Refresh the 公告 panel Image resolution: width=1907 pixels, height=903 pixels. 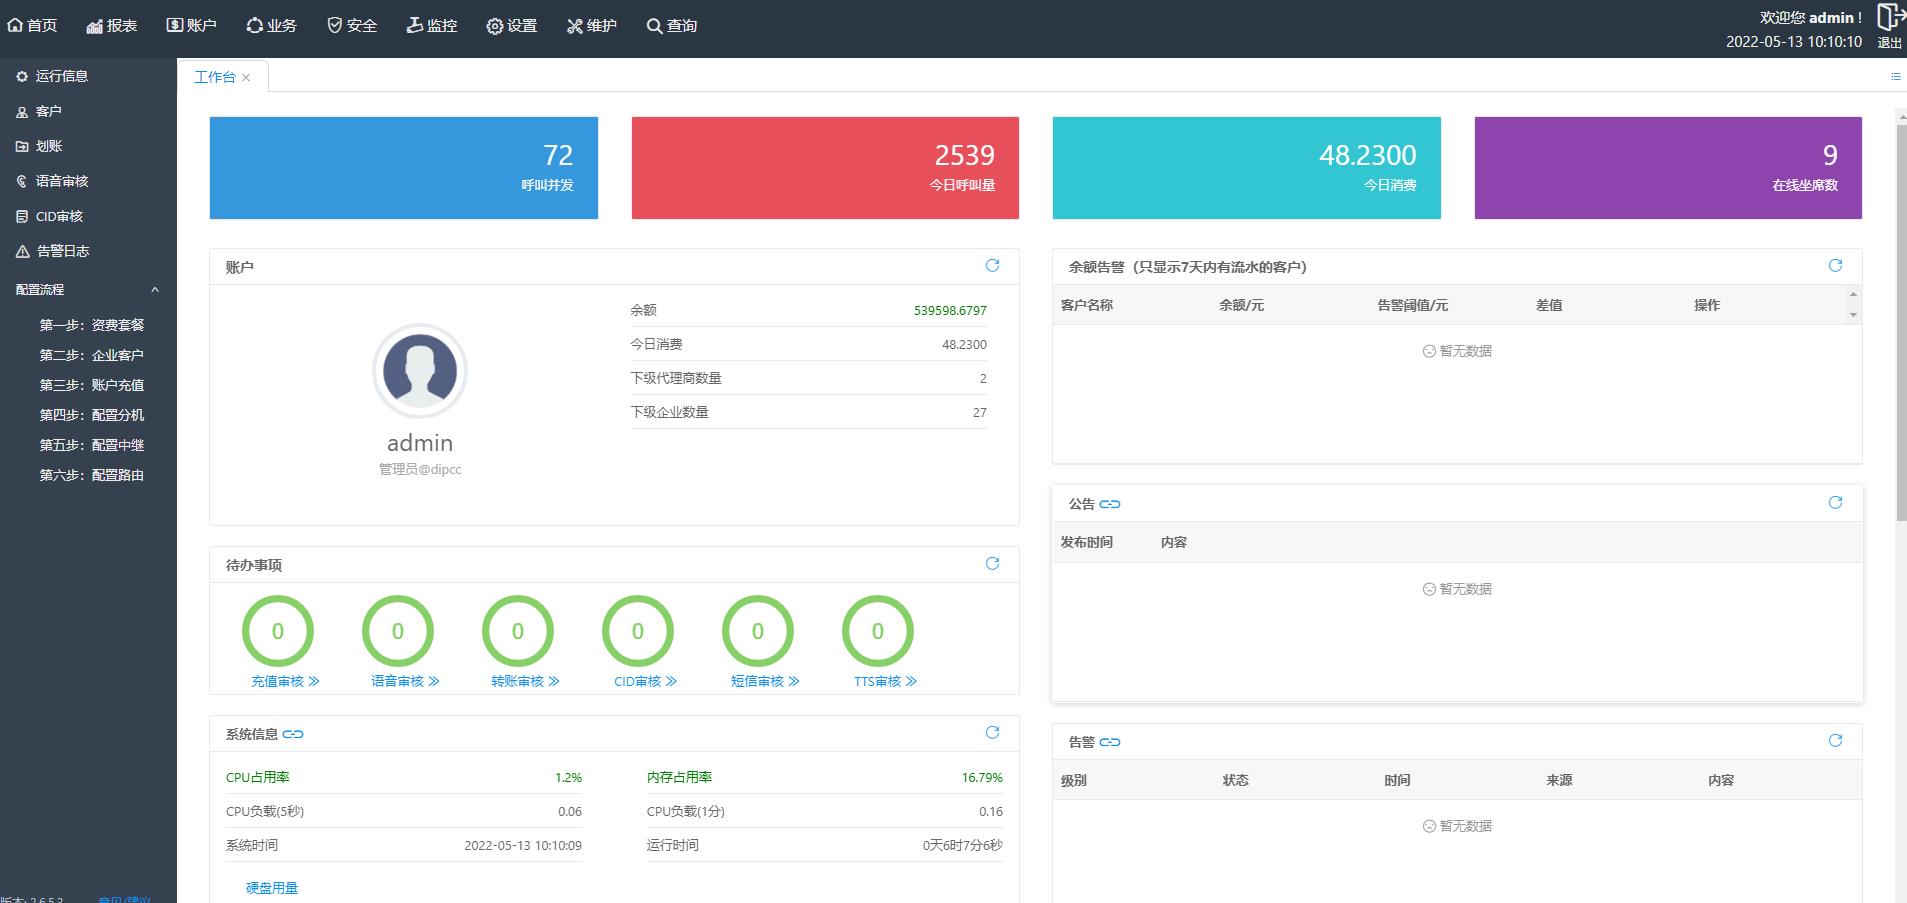(1835, 502)
